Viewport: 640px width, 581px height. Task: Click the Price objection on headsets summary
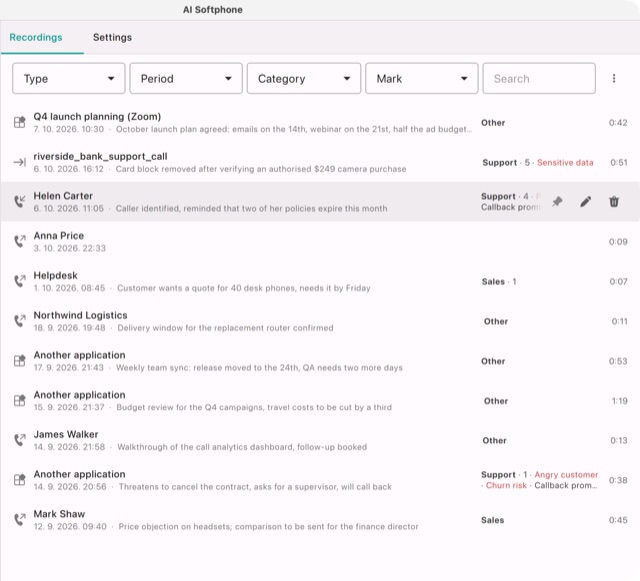(269, 527)
